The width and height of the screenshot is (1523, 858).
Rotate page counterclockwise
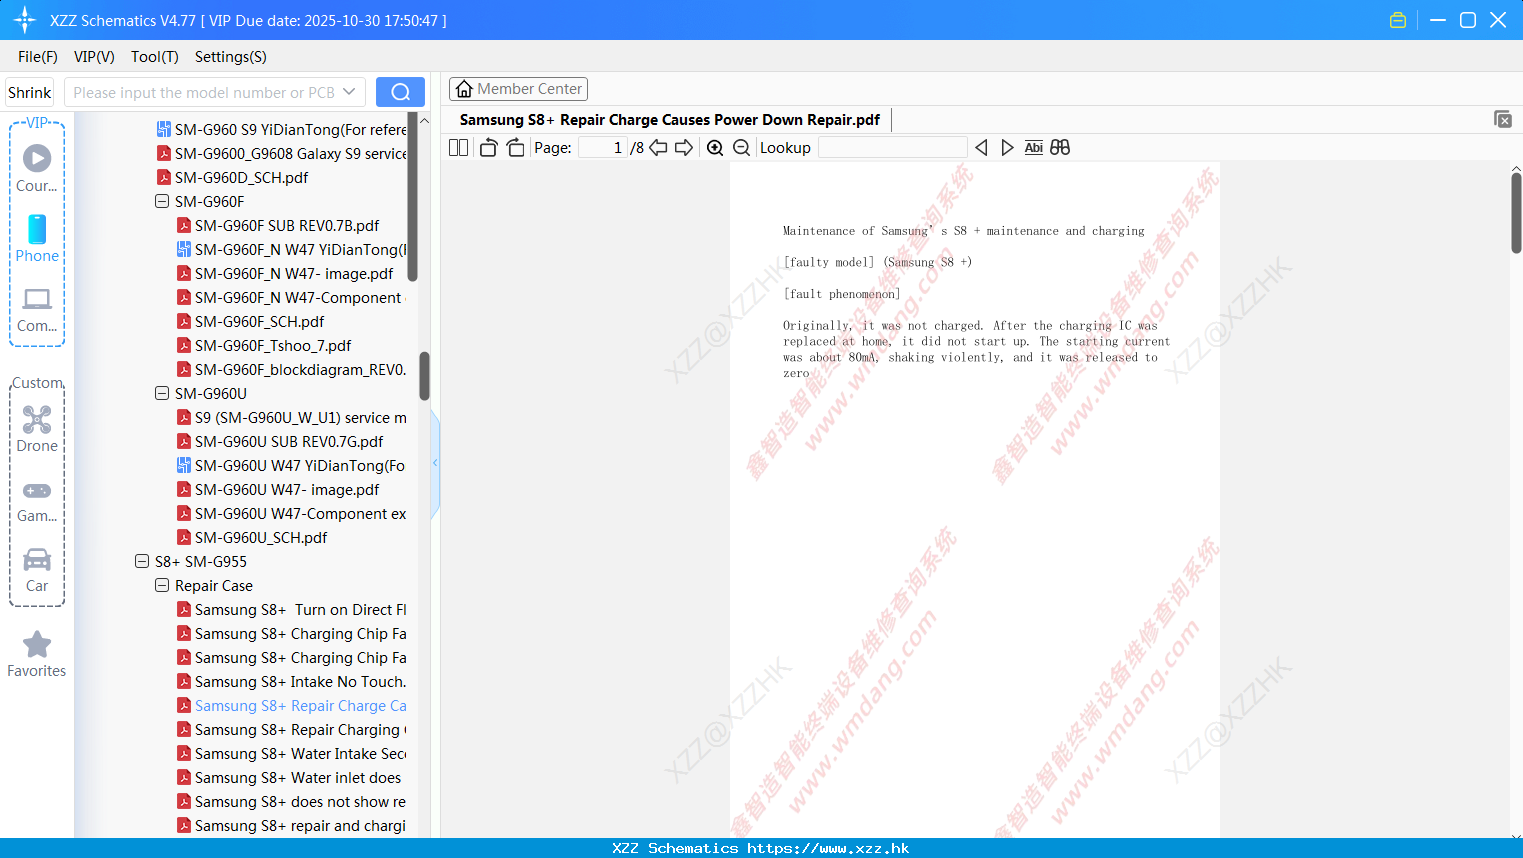click(x=488, y=147)
